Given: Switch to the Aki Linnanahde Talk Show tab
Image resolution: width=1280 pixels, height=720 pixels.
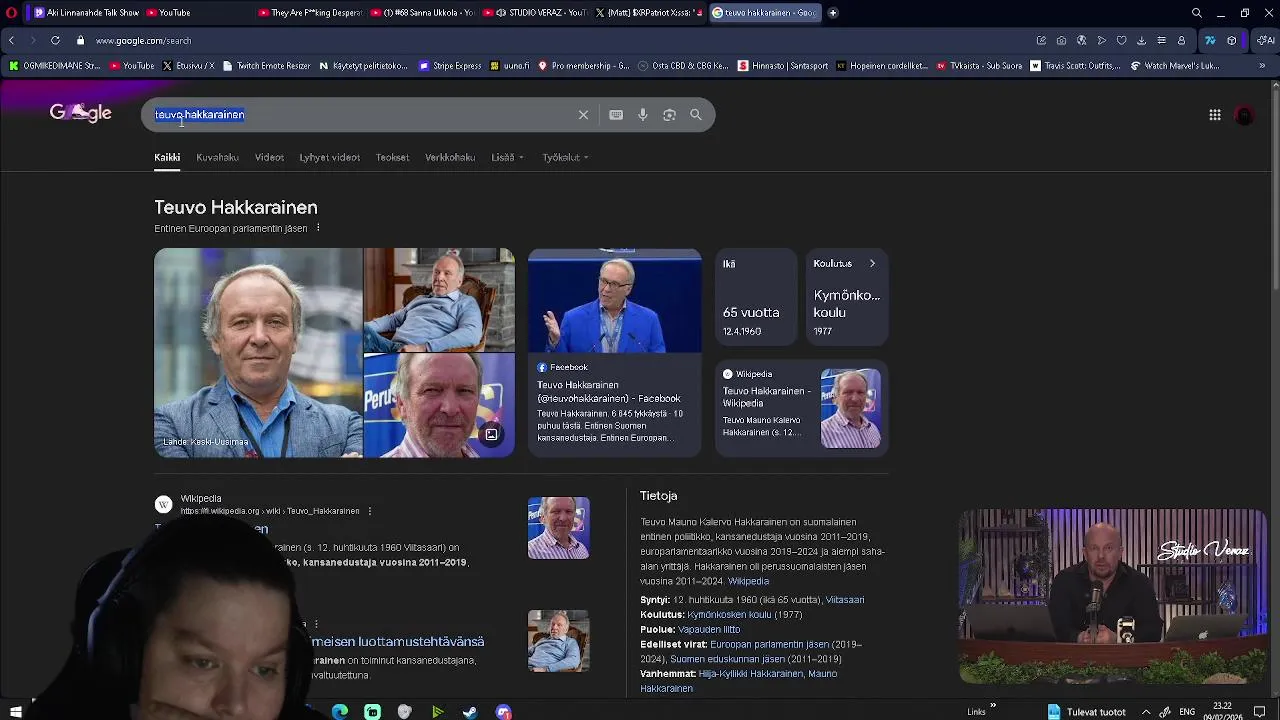Looking at the screenshot, I should point(86,13).
